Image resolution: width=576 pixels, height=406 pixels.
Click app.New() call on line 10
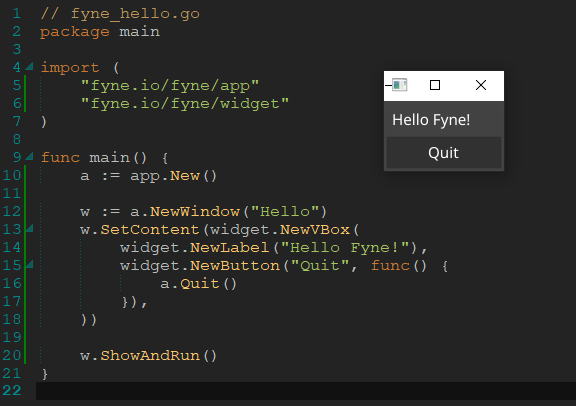coord(173,176)
